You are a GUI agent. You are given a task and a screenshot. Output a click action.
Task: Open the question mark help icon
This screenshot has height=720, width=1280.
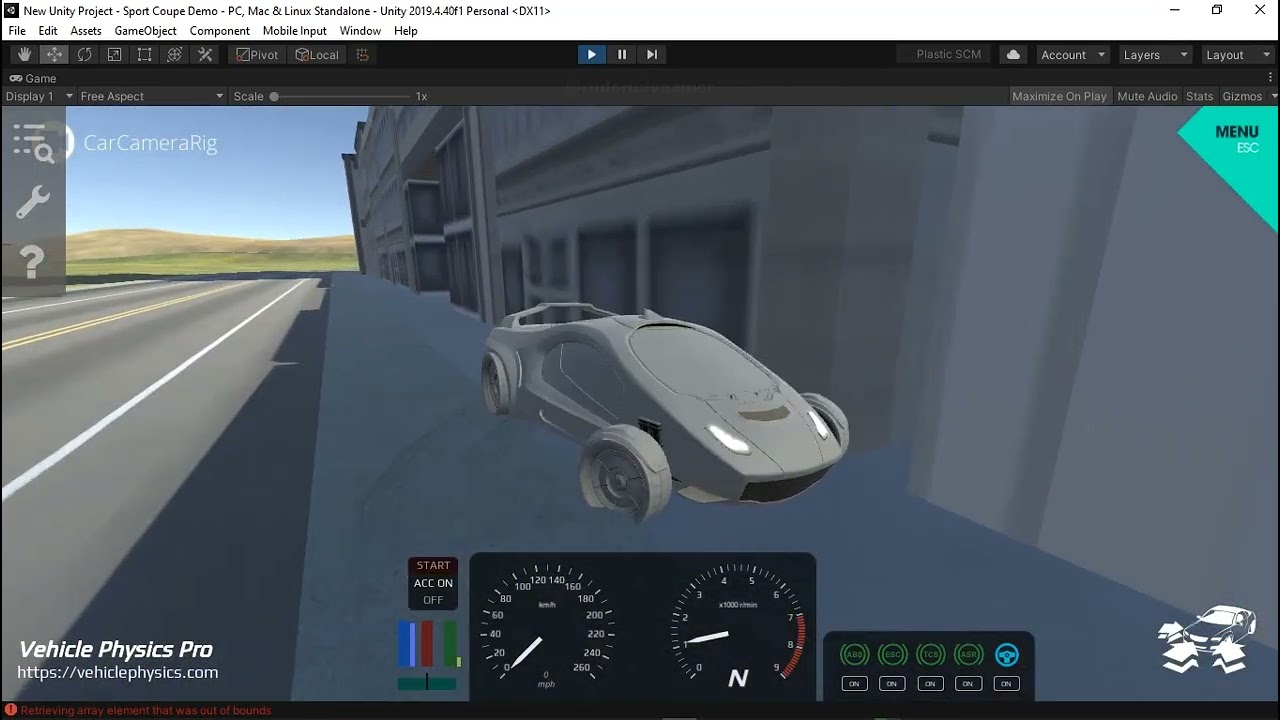coord(32,262)
